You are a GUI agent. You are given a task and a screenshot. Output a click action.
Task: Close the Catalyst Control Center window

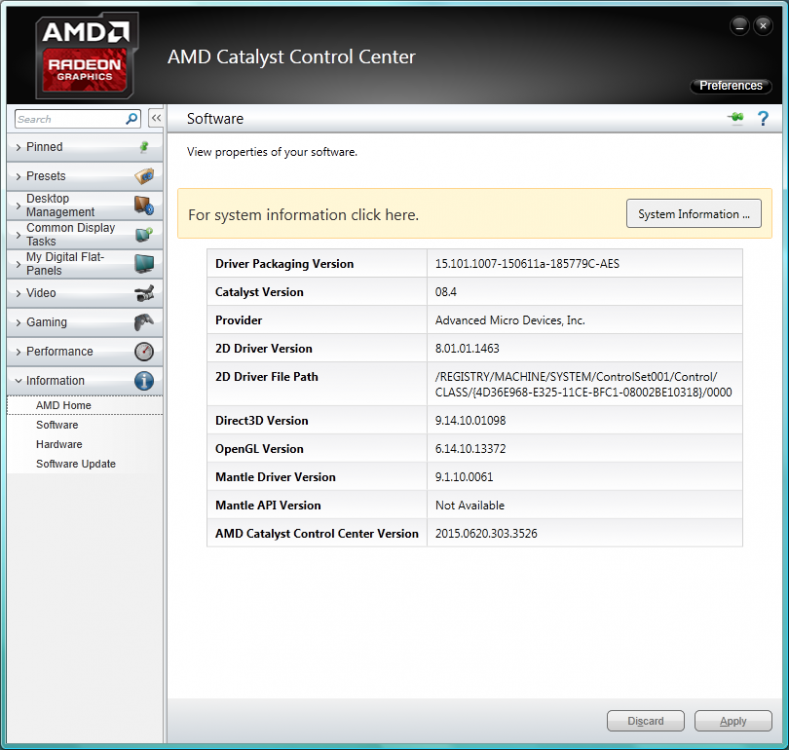pos(763,26)
